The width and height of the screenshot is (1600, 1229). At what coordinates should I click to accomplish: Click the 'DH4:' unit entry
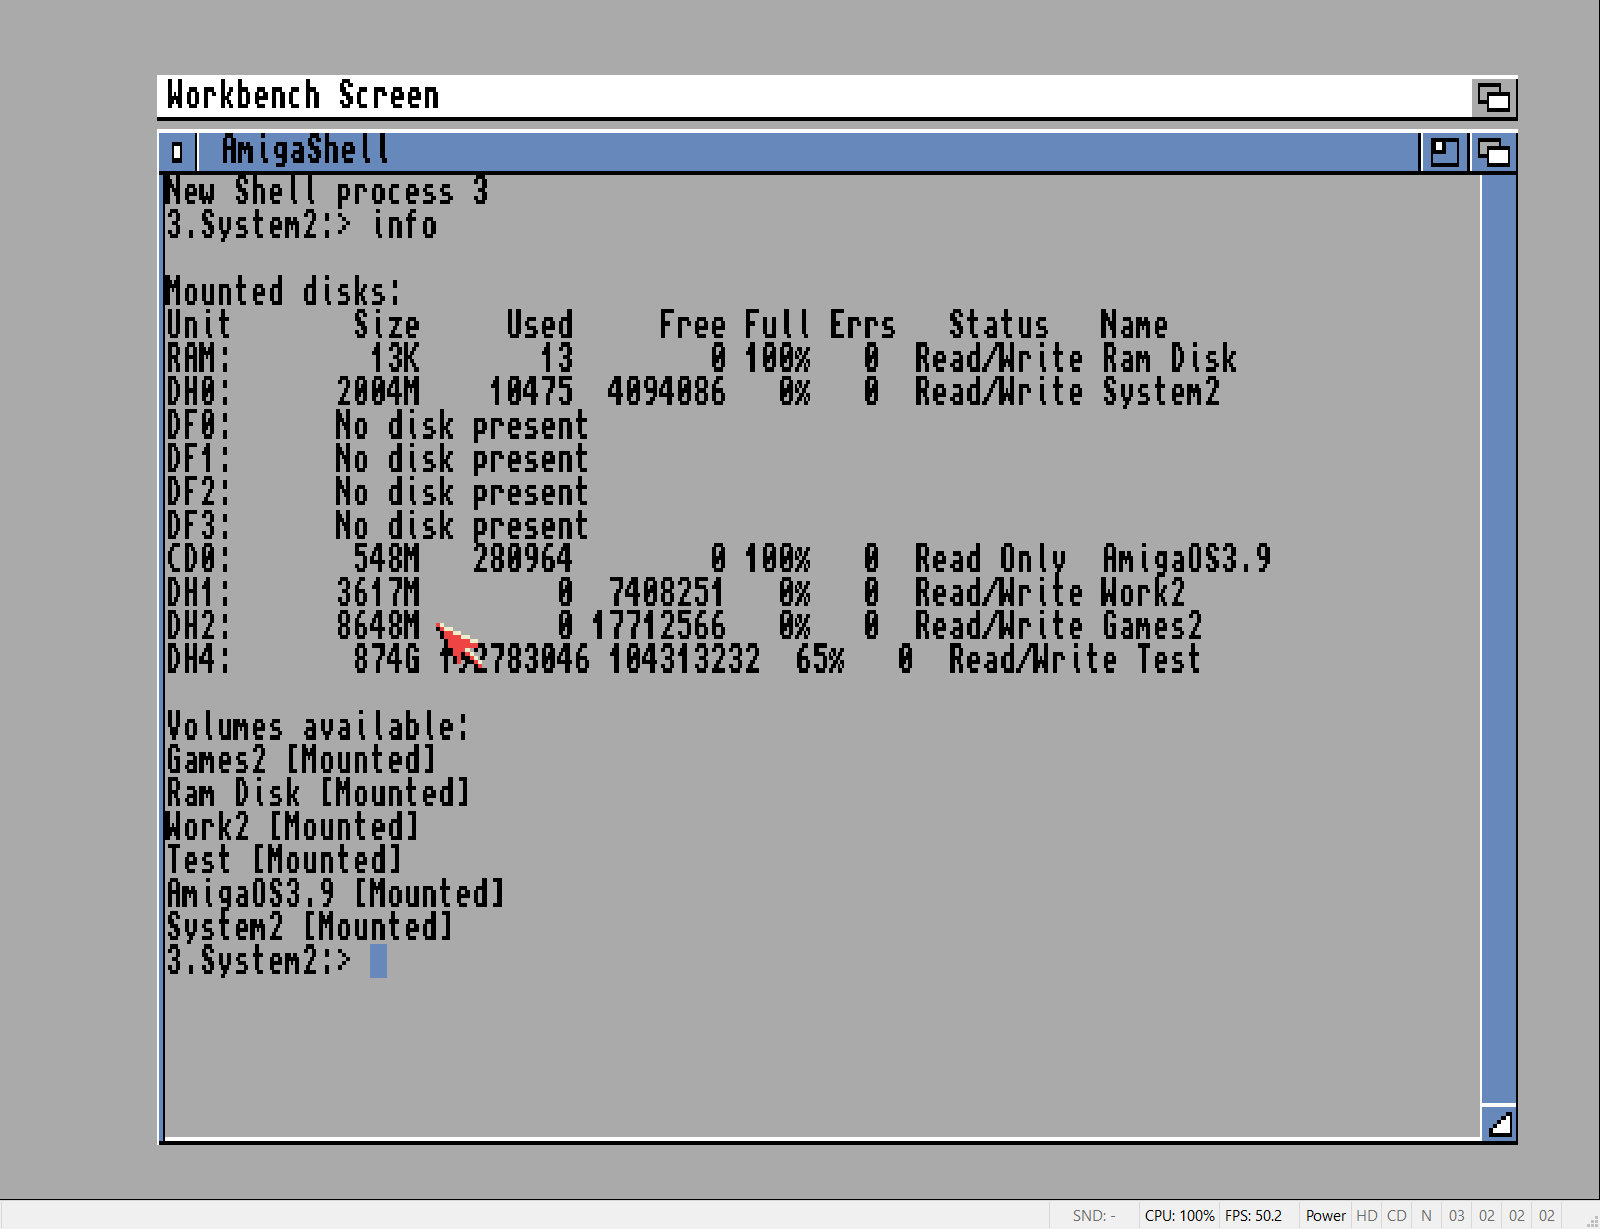click(x=198, y=660)
